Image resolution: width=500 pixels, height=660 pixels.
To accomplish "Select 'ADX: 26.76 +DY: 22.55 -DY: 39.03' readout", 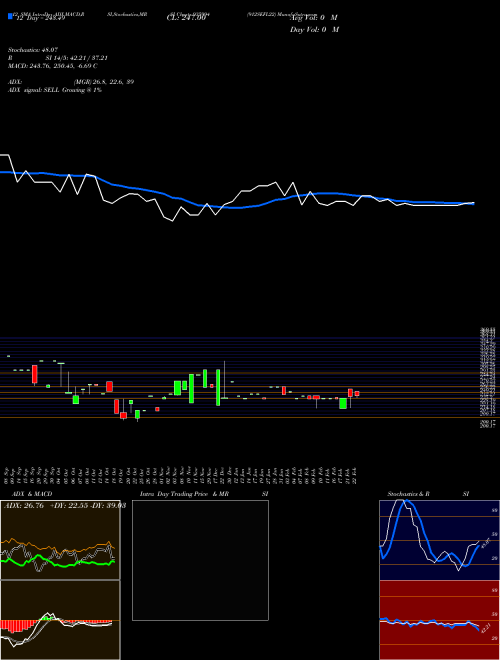I will 65,506.
